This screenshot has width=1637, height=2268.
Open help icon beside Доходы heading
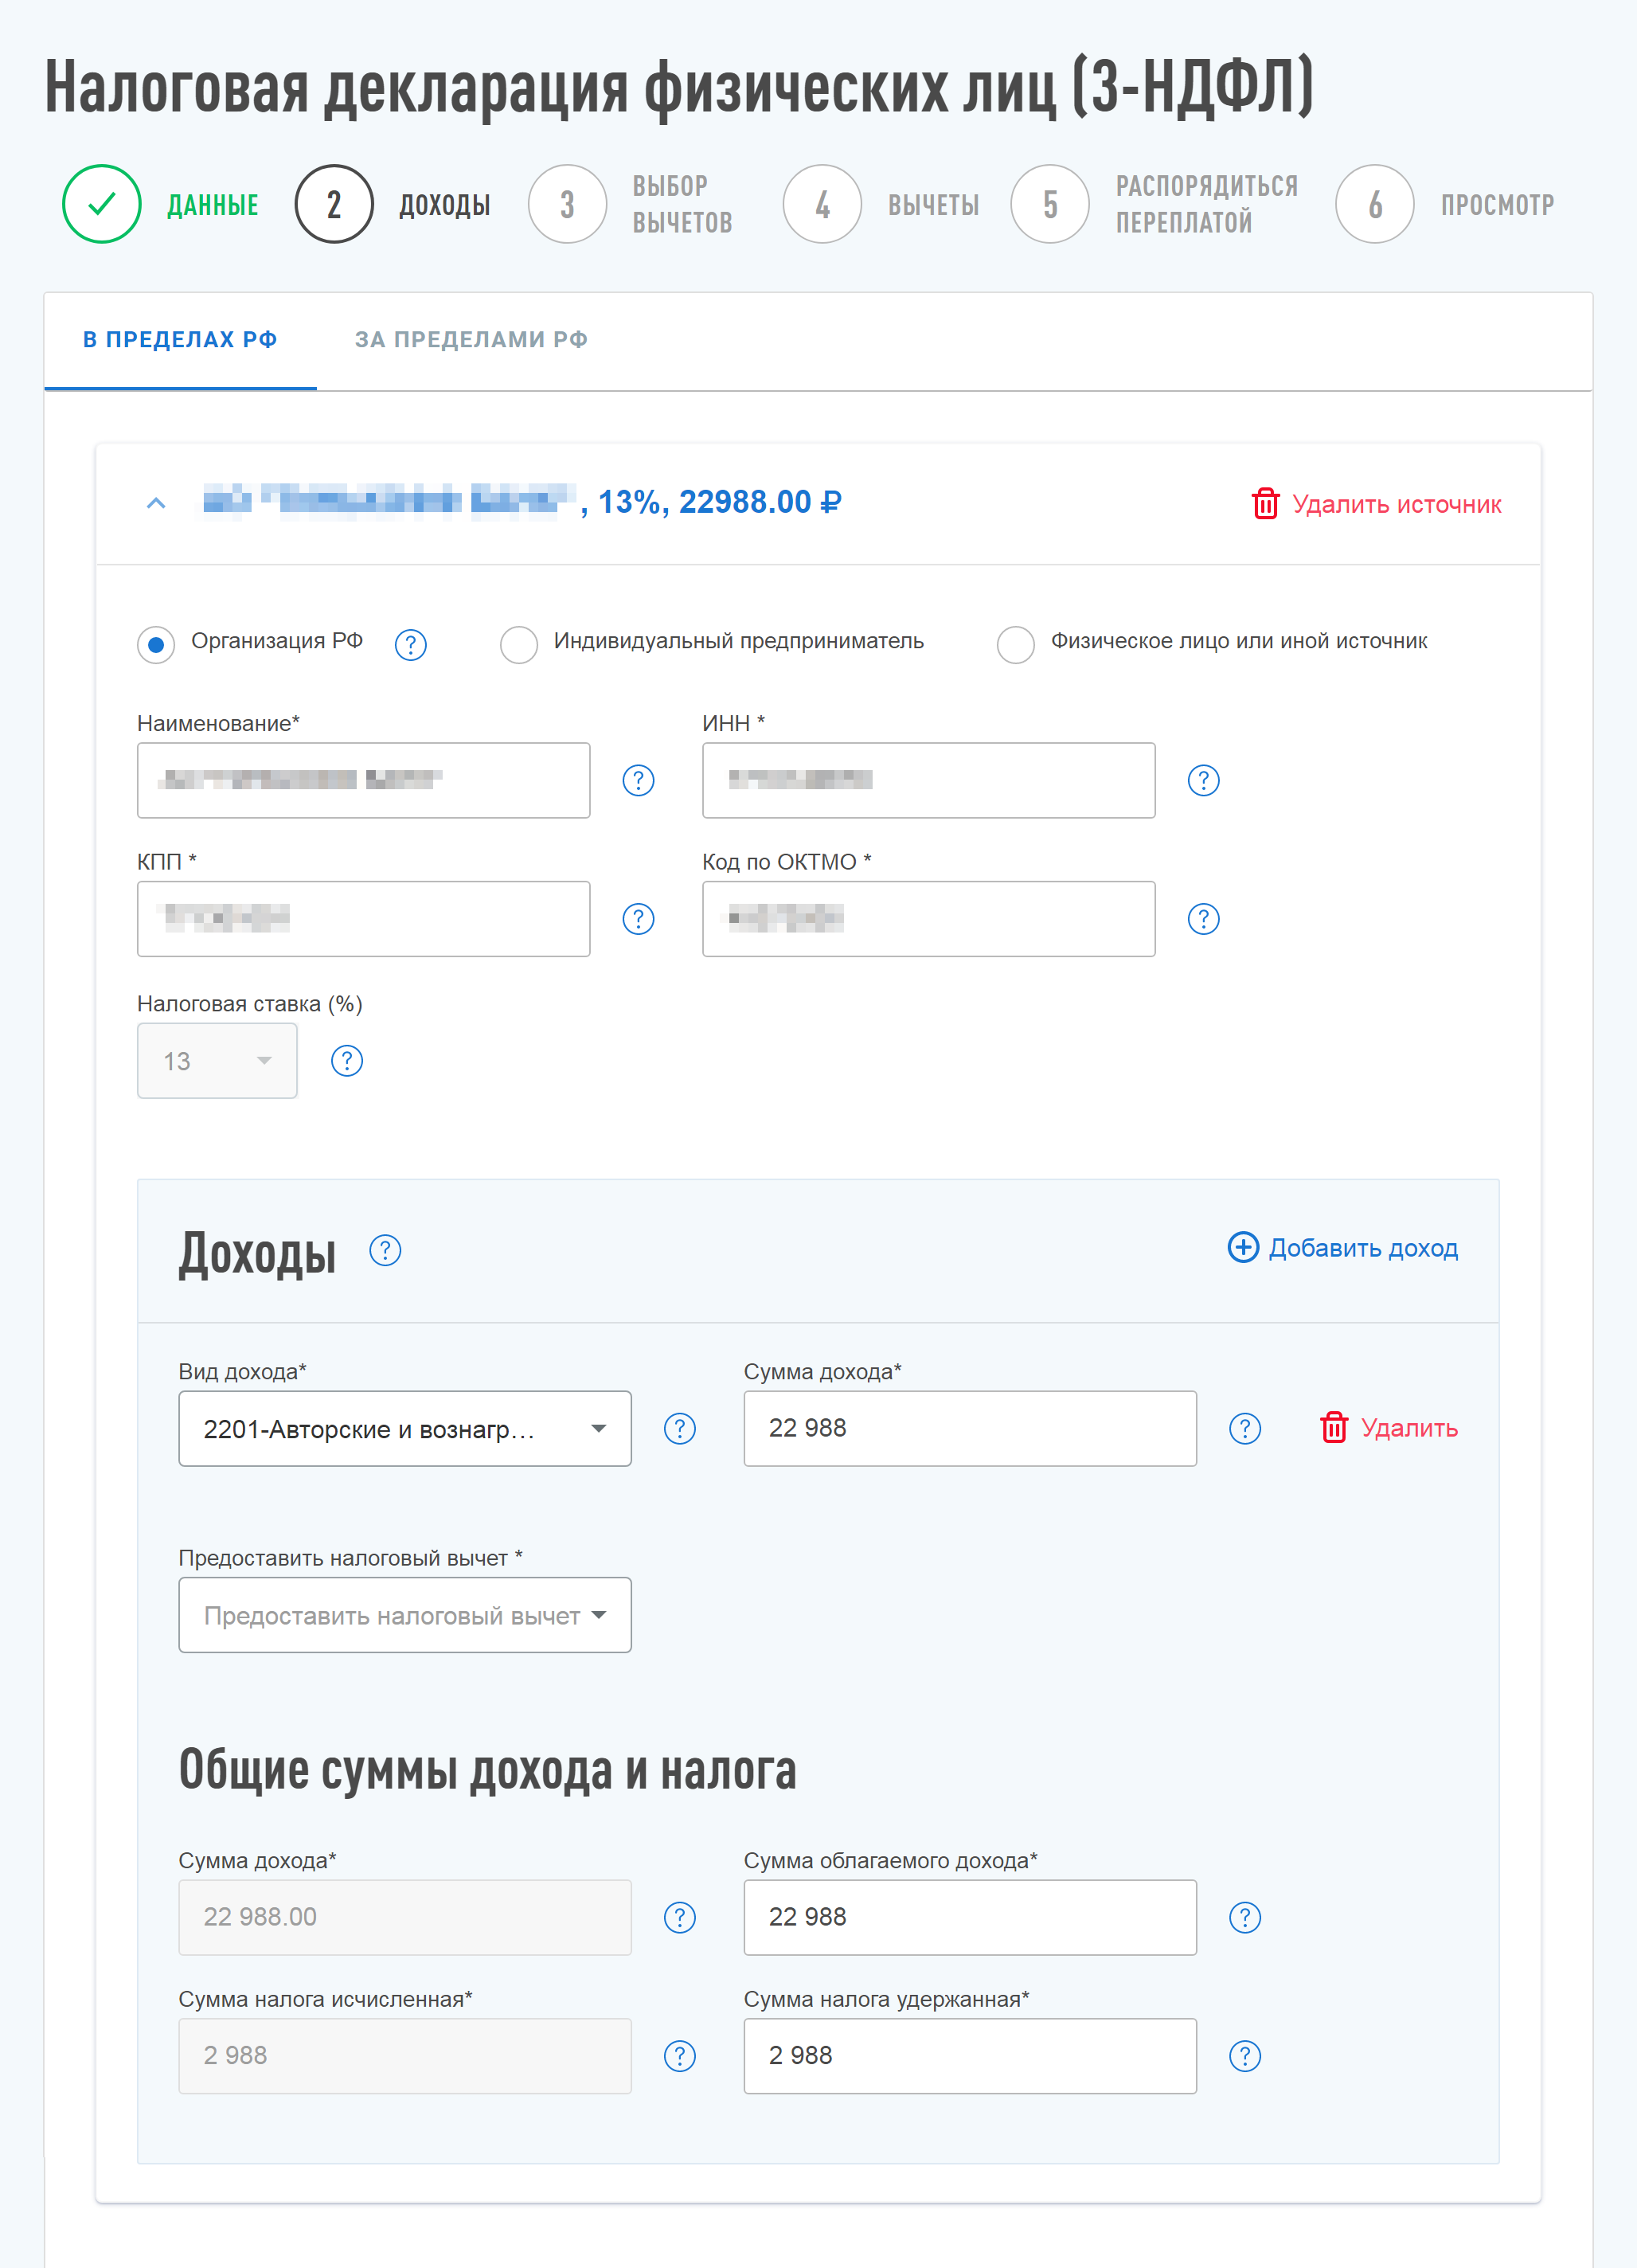coord(385,1250)
